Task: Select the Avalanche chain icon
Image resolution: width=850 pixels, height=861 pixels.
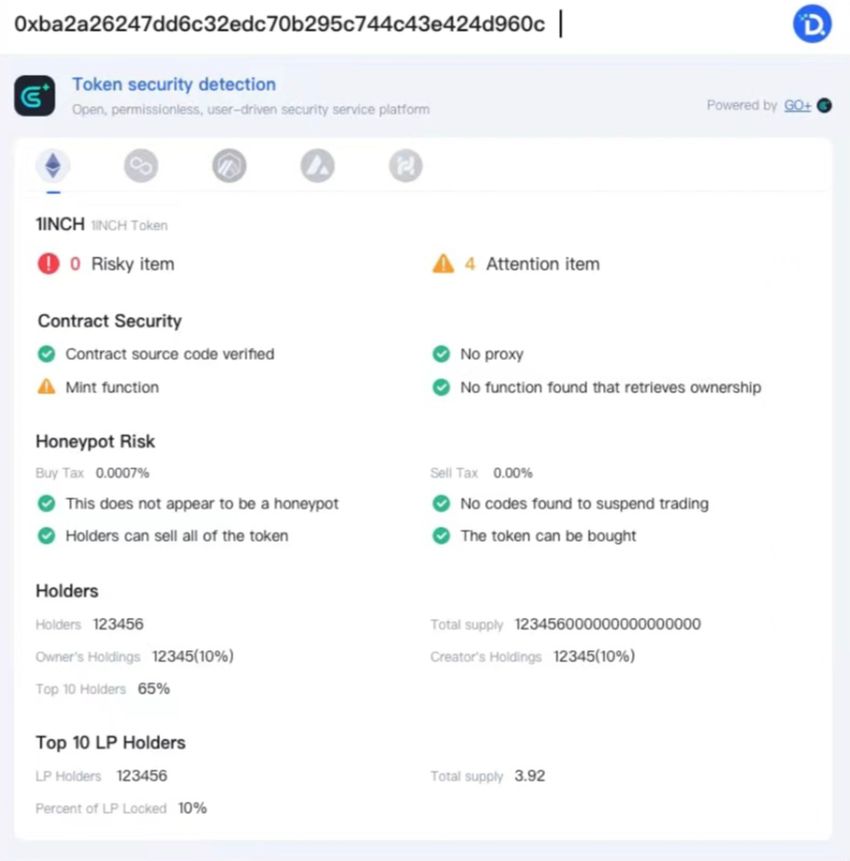Action: 317,165
